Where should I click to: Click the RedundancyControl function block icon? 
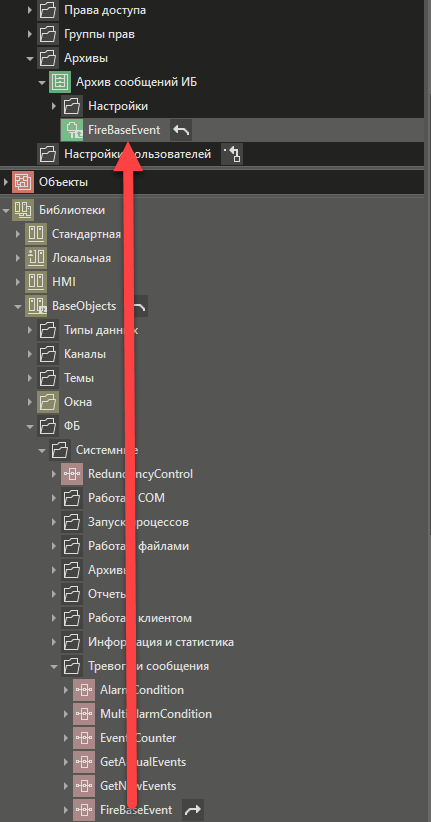pos(72,474)
